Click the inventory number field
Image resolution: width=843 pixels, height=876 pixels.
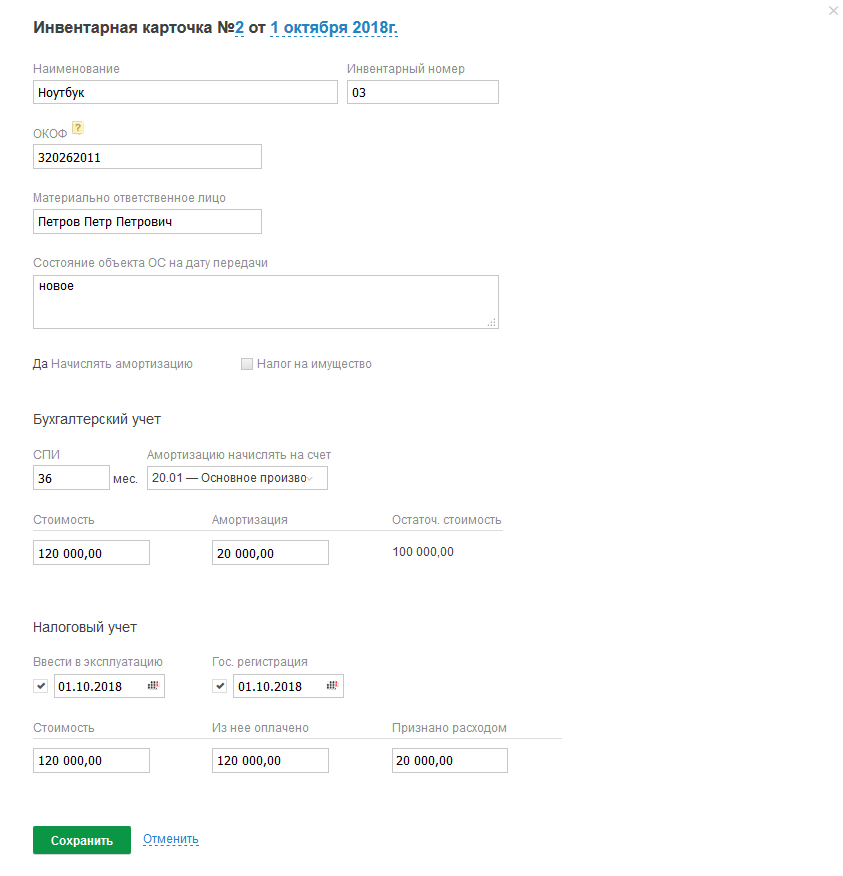click(x=422, y=92)
